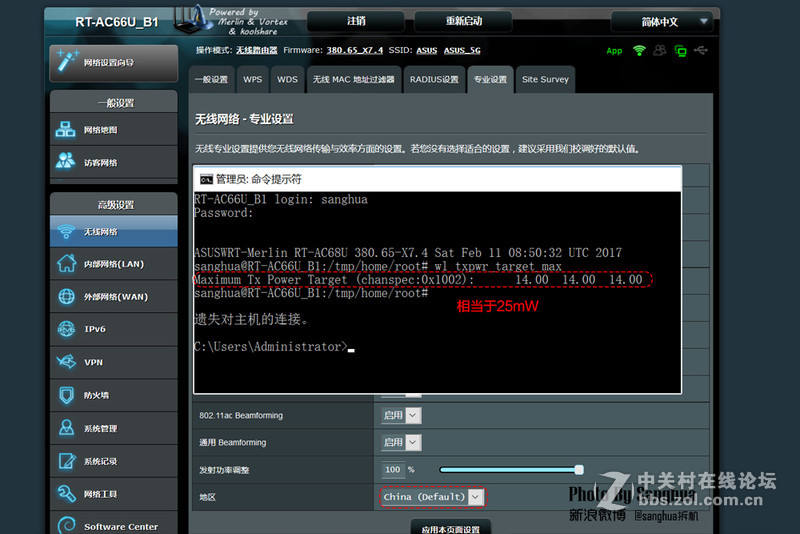Open the language dropdown 简体中文
This screenshot has width=800, height=534.
[661, 22]
